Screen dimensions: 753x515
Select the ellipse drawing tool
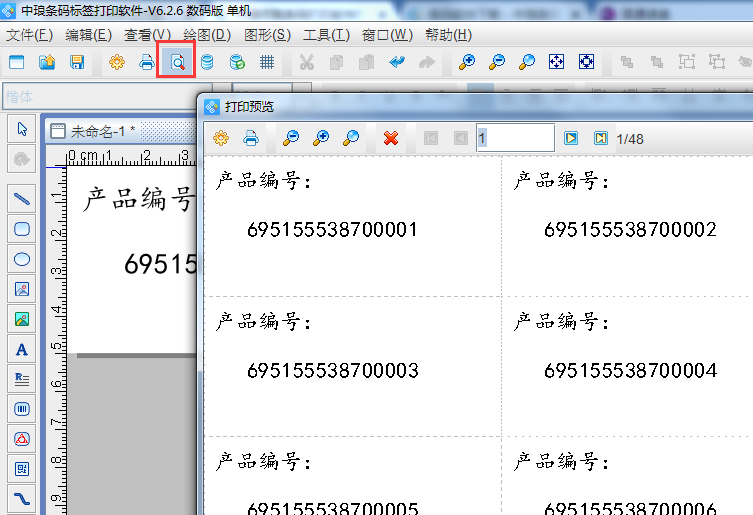22,259
